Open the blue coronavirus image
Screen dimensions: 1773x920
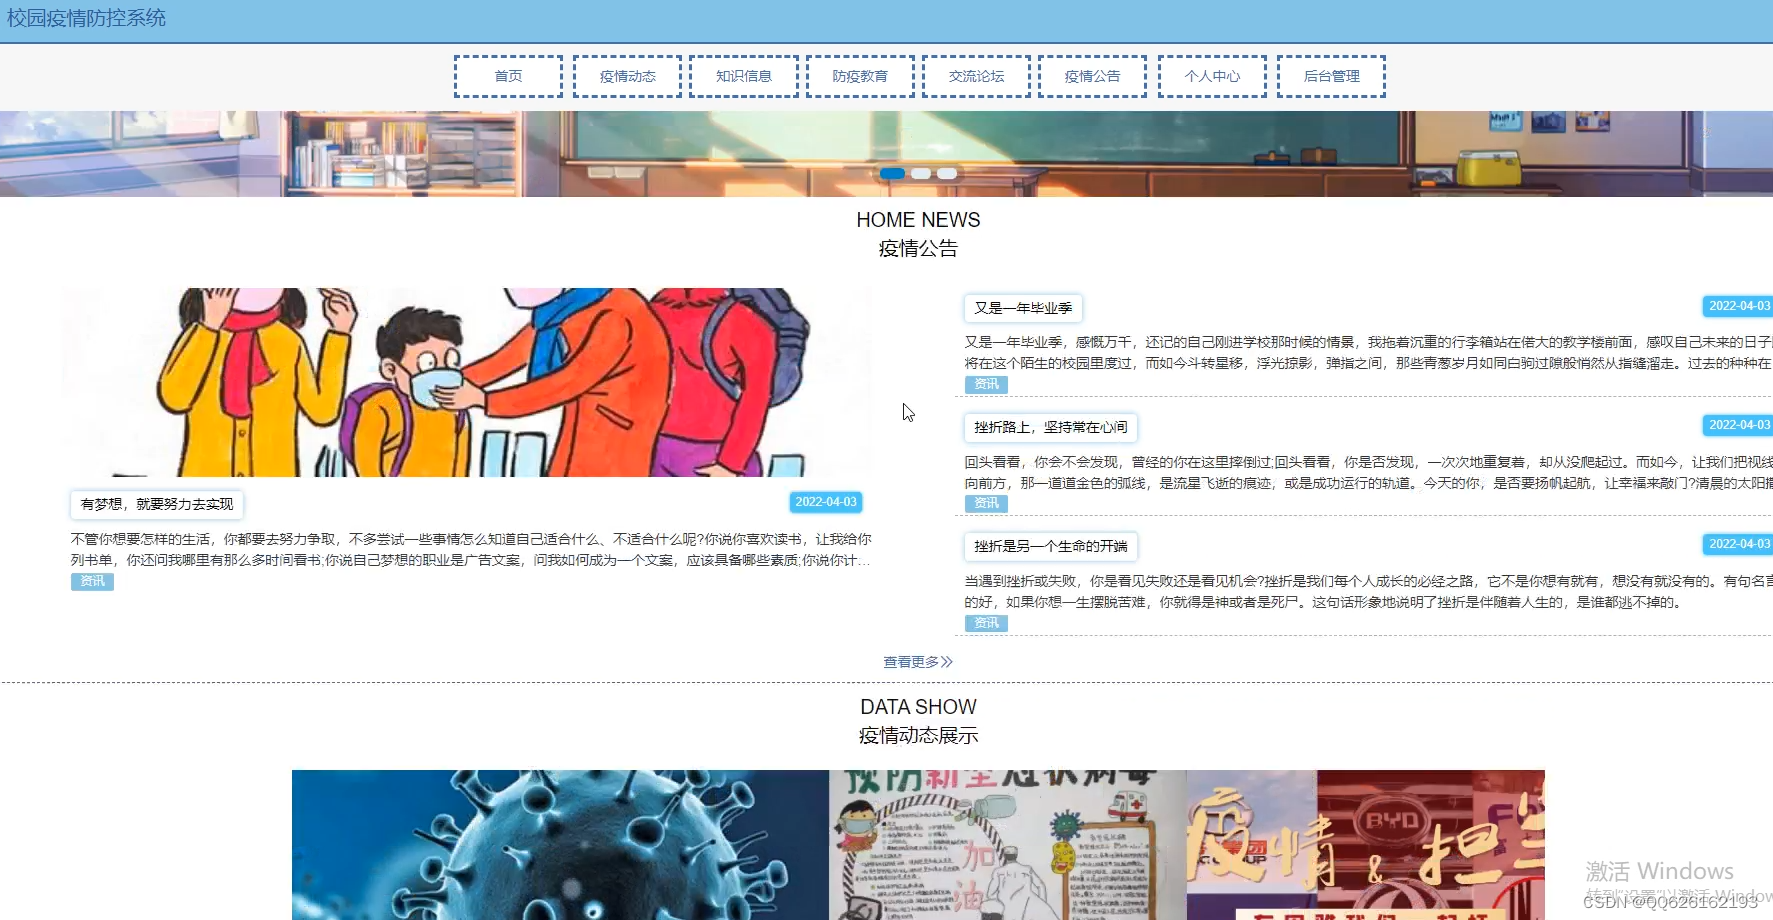(560, 845)
